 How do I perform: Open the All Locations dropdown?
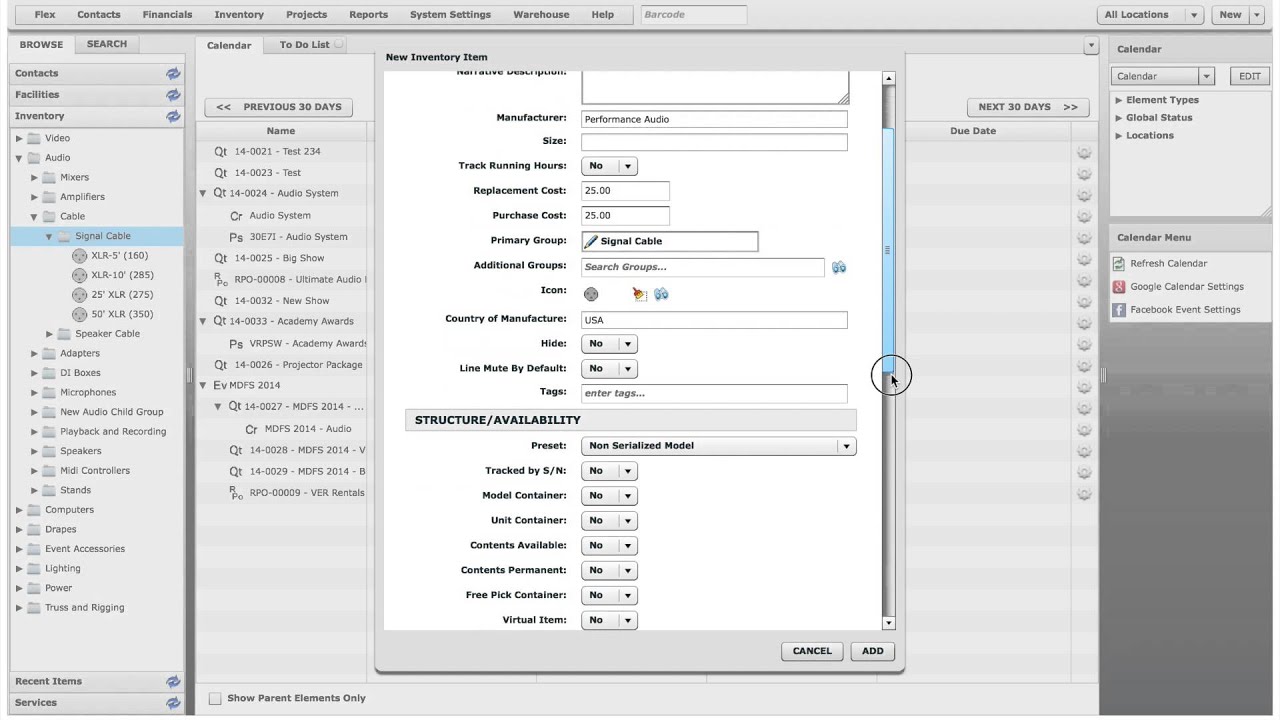coord(1150,15)
